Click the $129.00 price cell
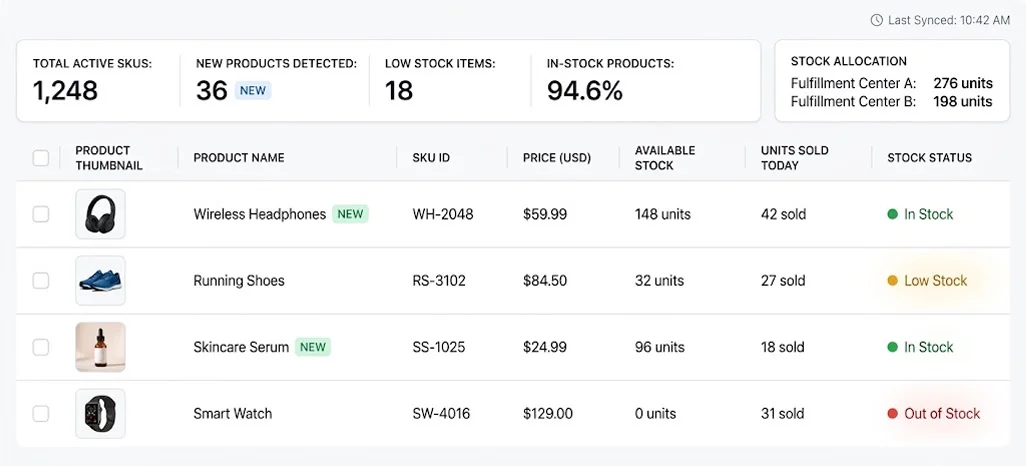Image resolution: width=1026 pixels, height=466 pixels. point(548,414)
